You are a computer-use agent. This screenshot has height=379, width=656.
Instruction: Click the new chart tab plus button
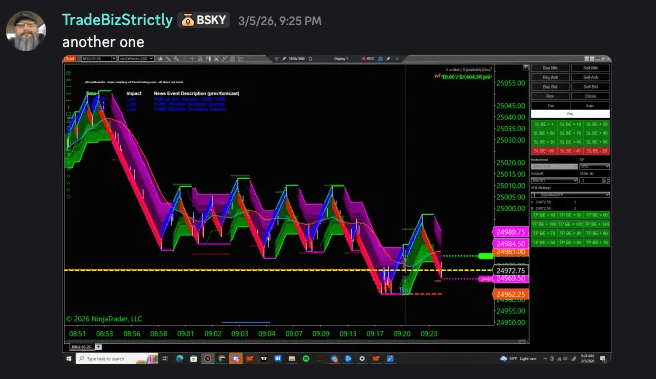point(98,347)
